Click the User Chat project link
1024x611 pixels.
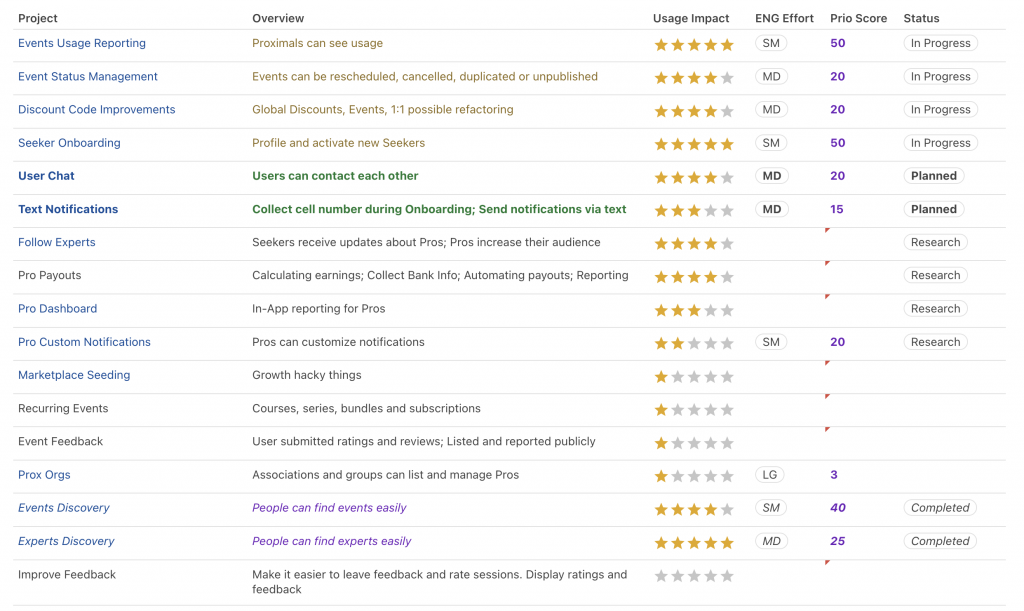coord(46,176)
